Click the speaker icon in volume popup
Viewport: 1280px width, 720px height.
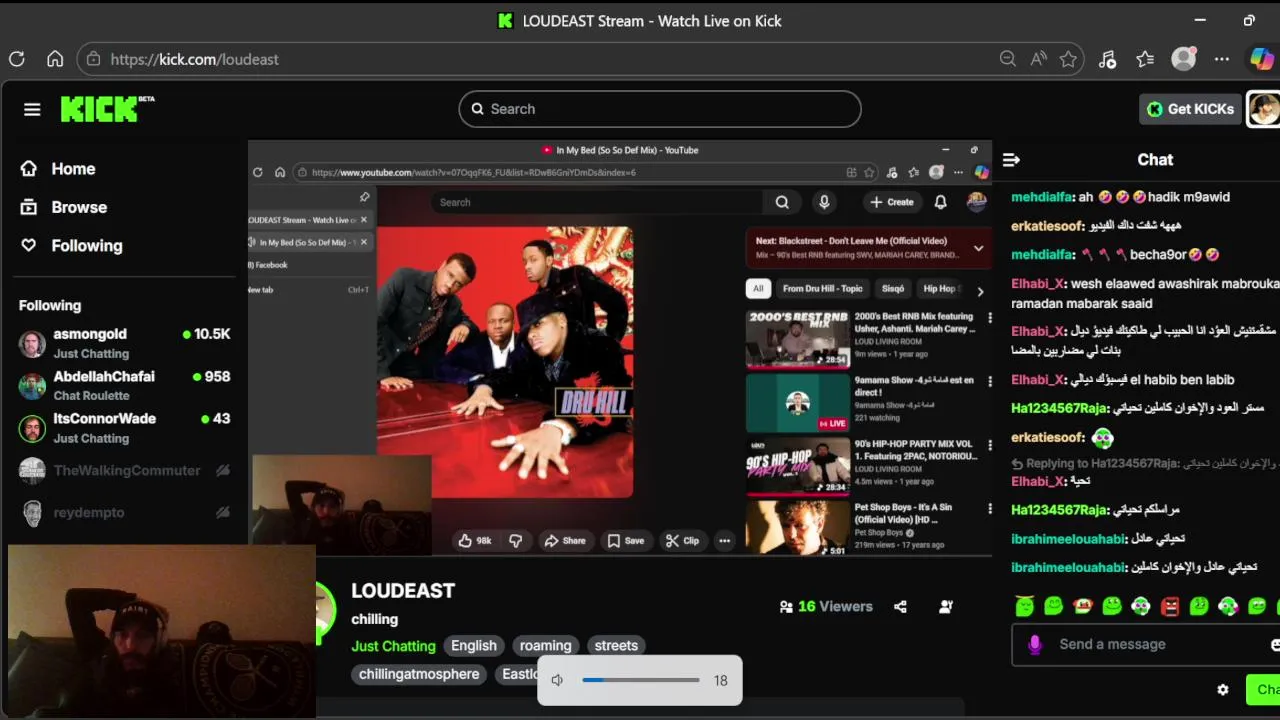click(x=557, y=680)
